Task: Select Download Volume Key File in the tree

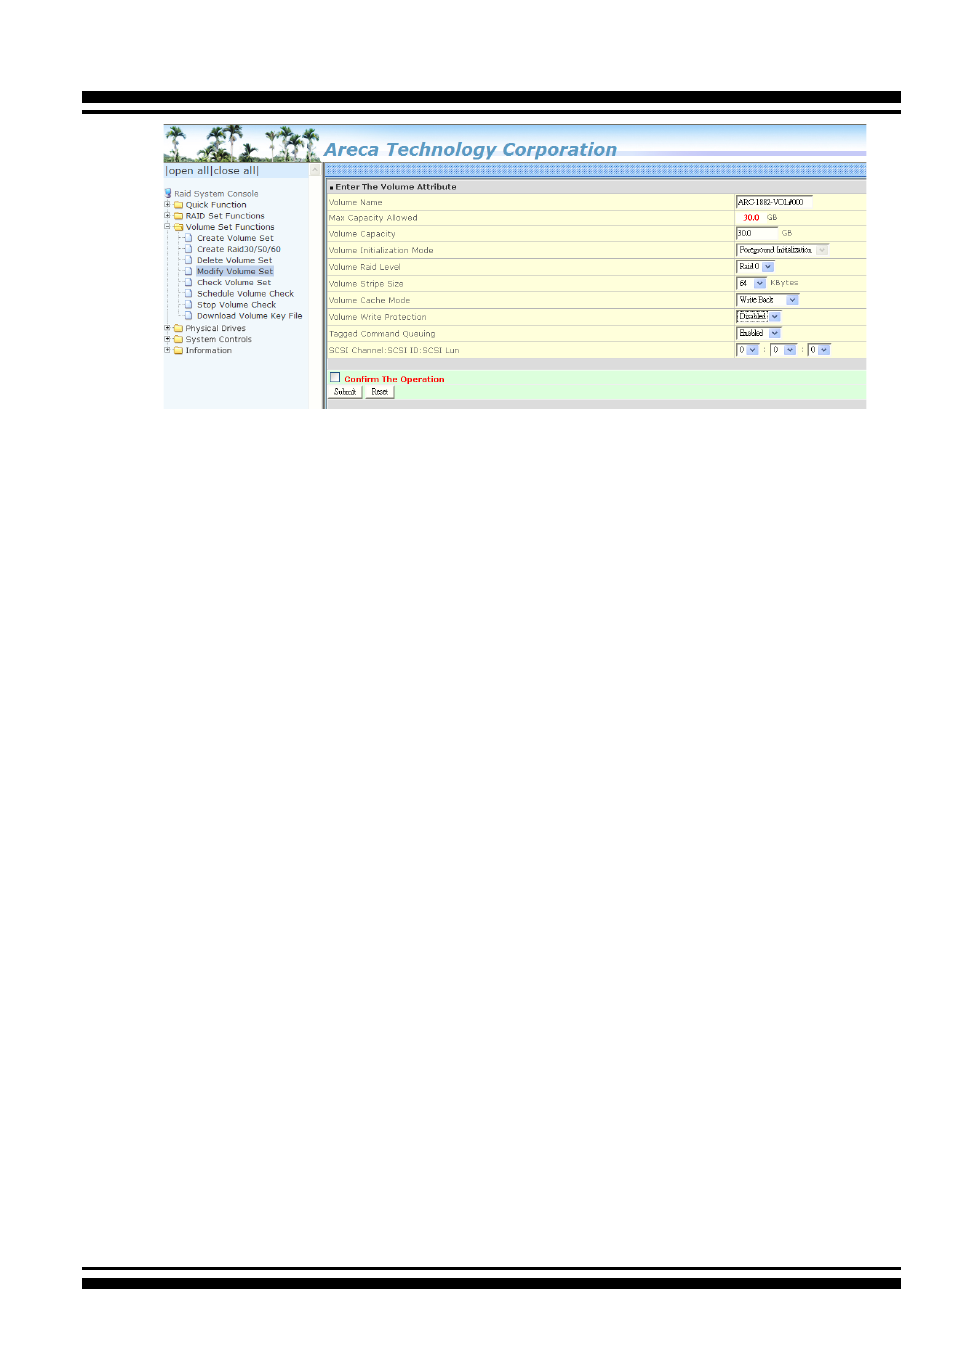Action: click(x=249, y=316)
